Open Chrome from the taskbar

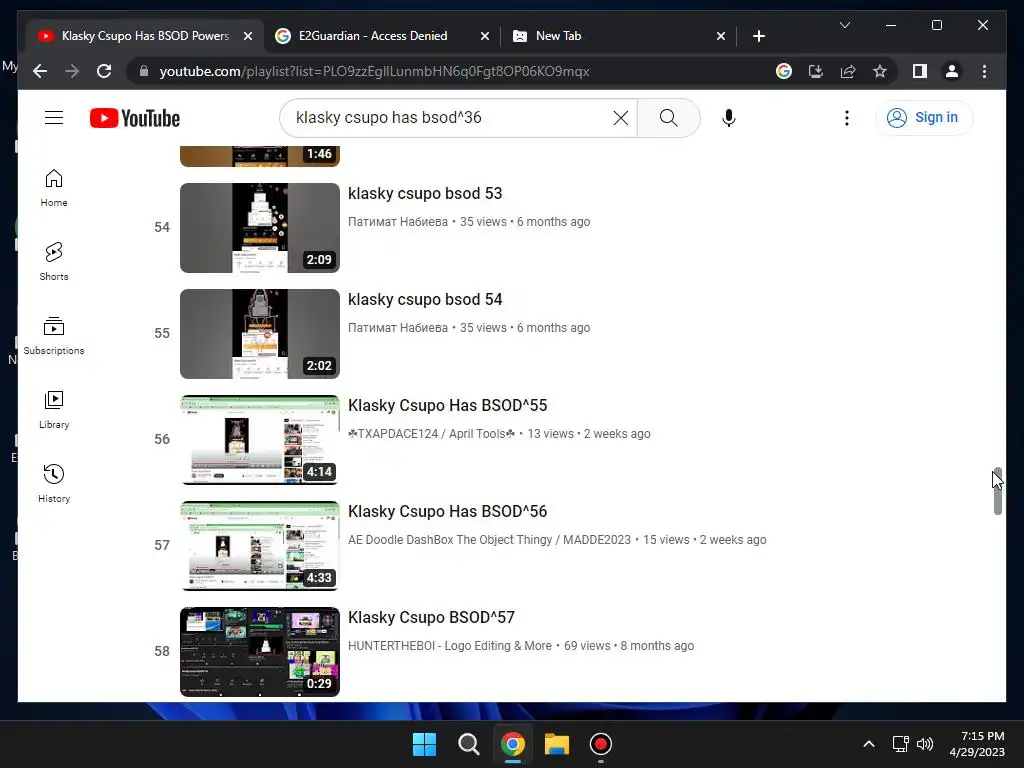coord(513,744)
